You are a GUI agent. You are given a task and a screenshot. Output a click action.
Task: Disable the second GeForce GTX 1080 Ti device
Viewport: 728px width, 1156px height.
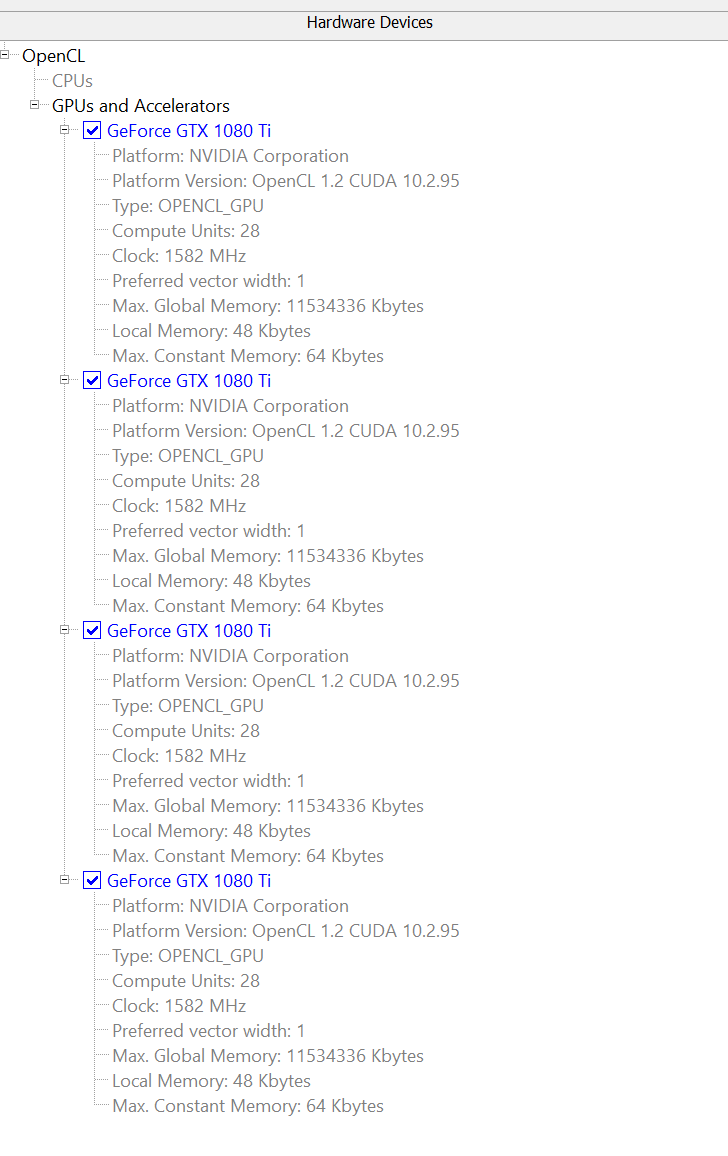(x=92, y=381)
